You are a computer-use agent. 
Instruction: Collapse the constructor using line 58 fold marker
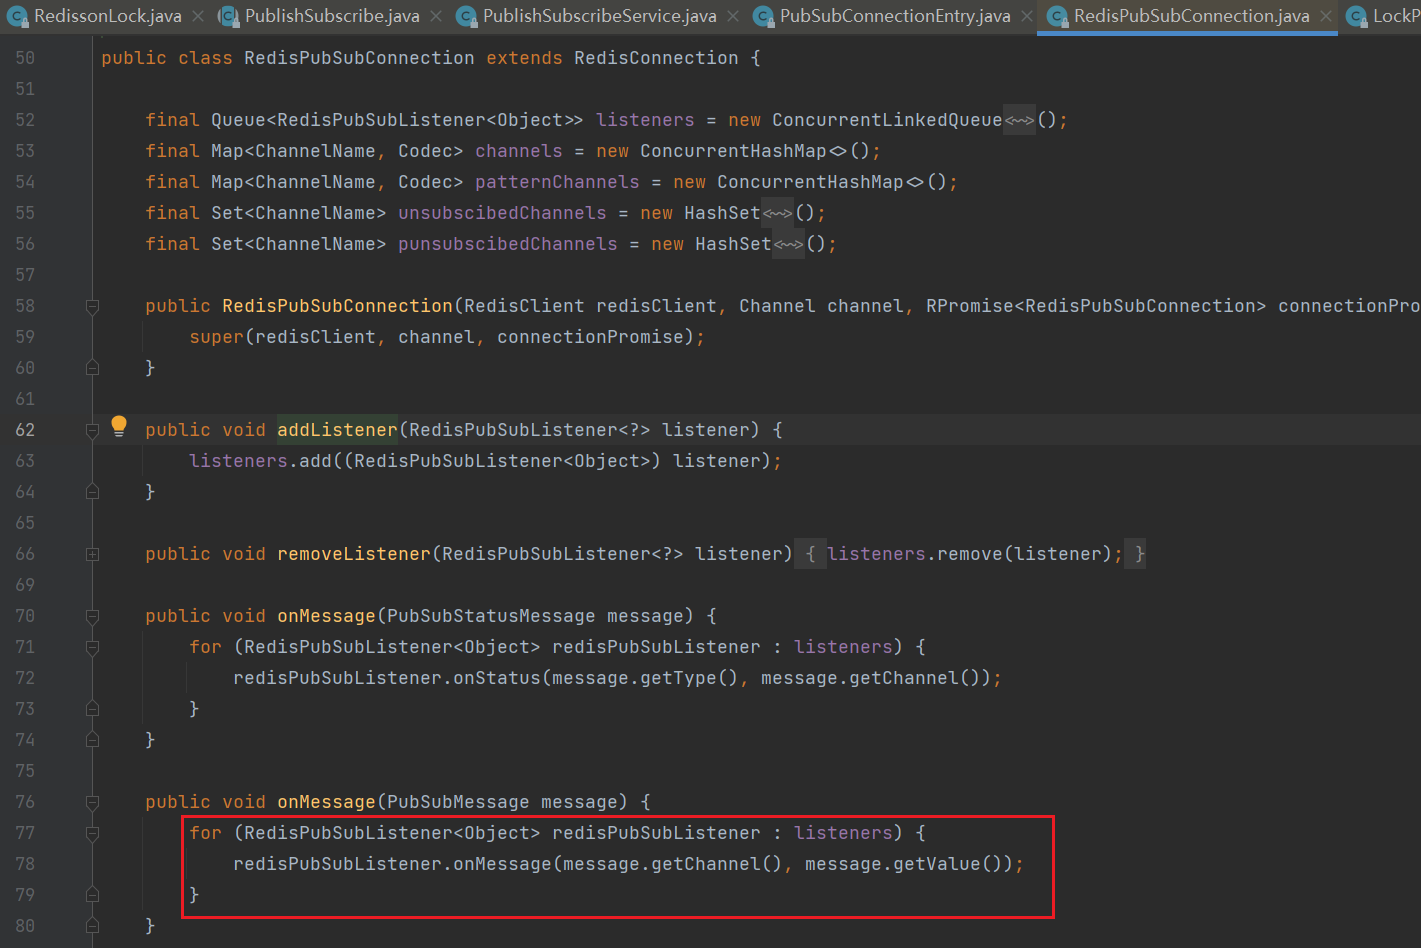[x=92, y=307]
